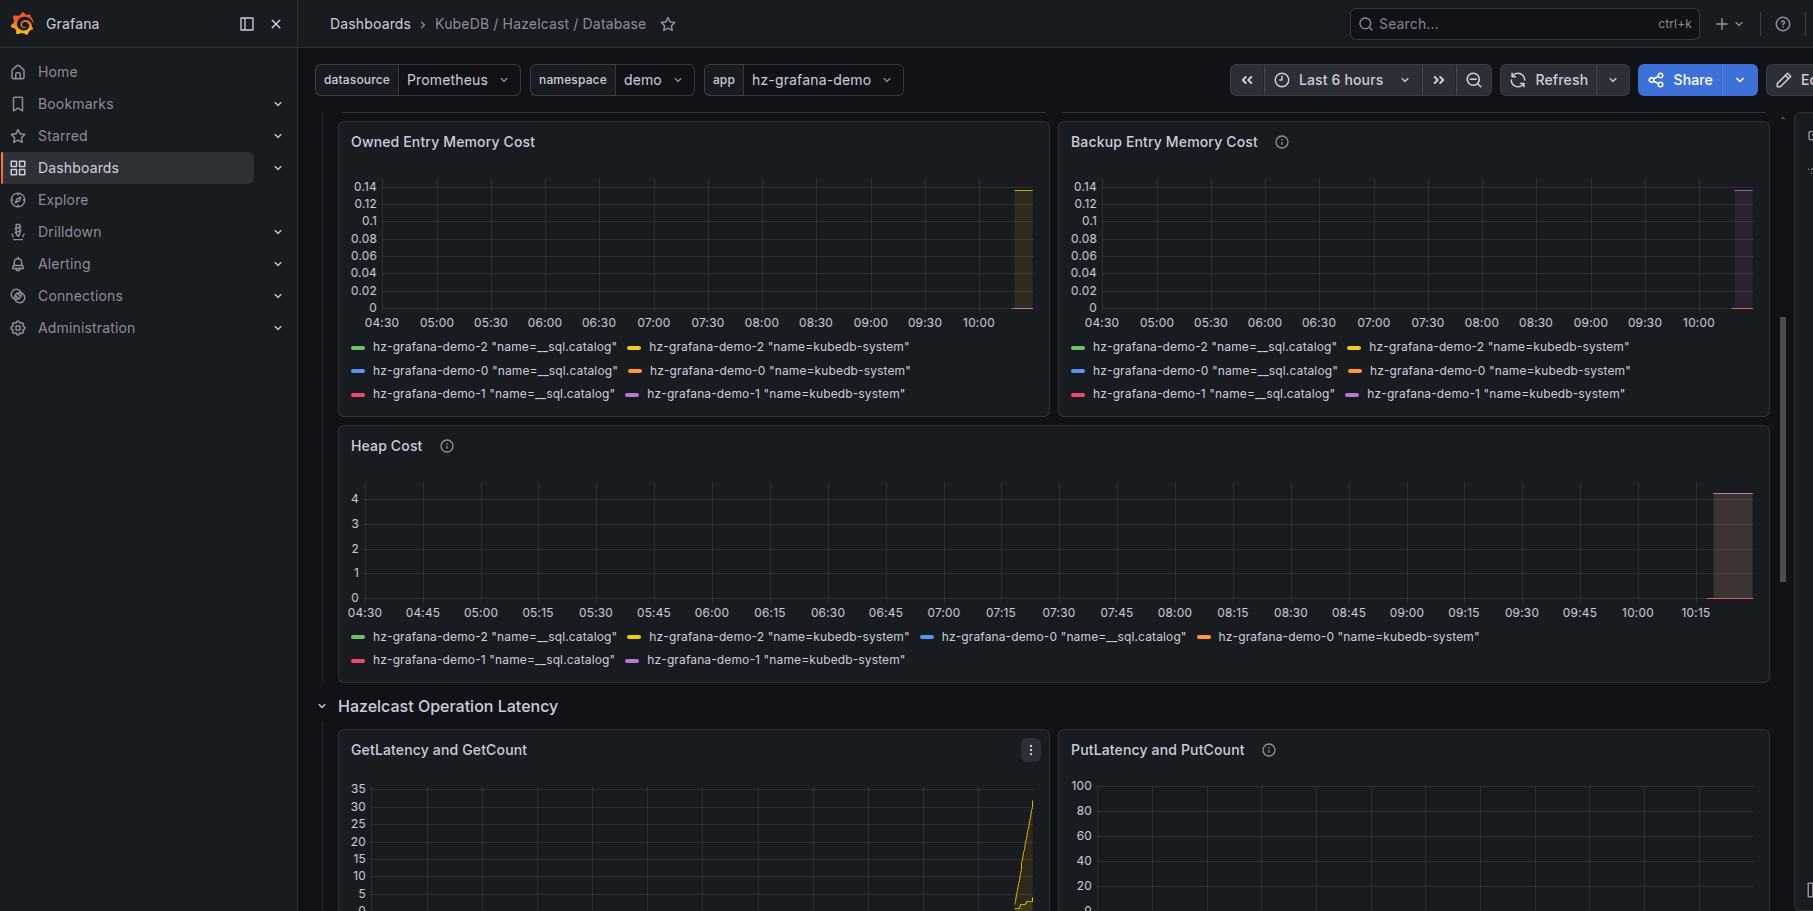1813x911 pixels.
Task: Open the KubeDB / Hazelcast / Database breadcrumb
Action: 540,24
